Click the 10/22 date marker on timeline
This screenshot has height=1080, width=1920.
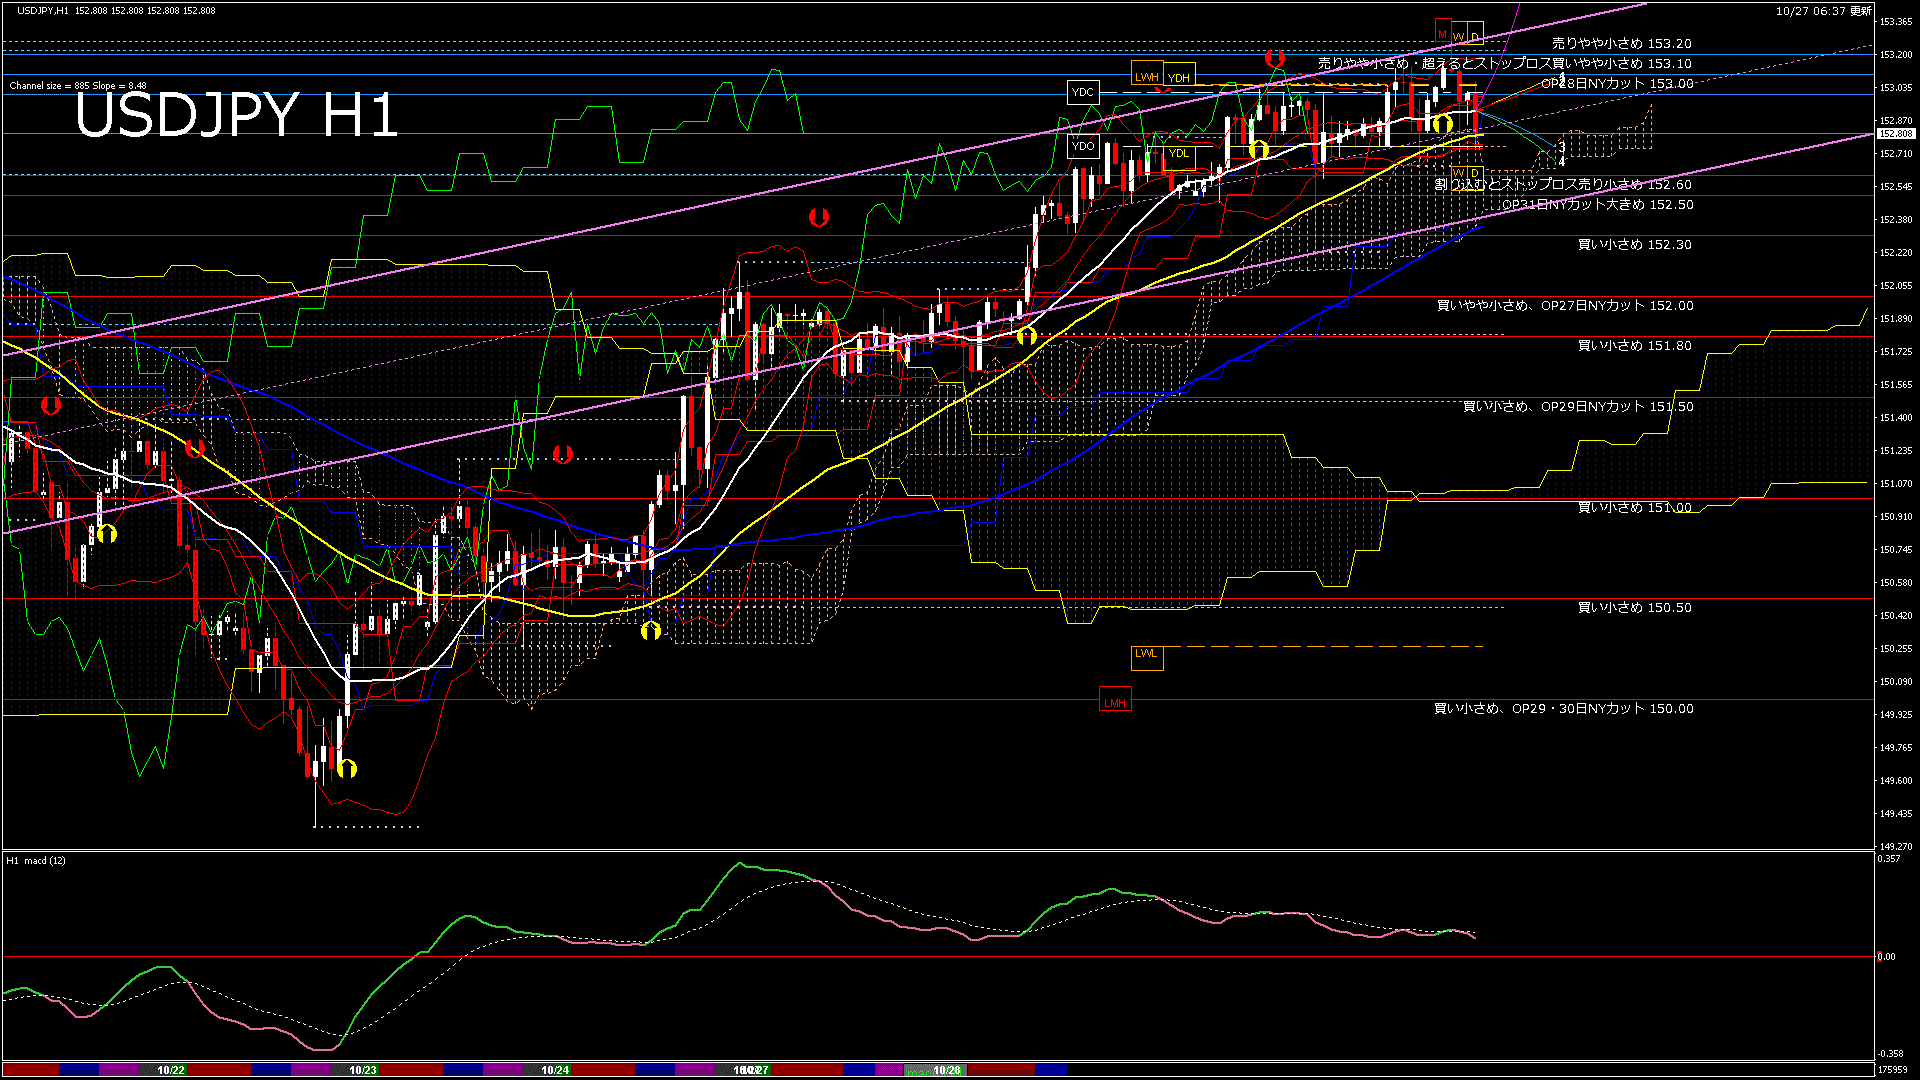pyautogui.click(x=171, y=1070)
